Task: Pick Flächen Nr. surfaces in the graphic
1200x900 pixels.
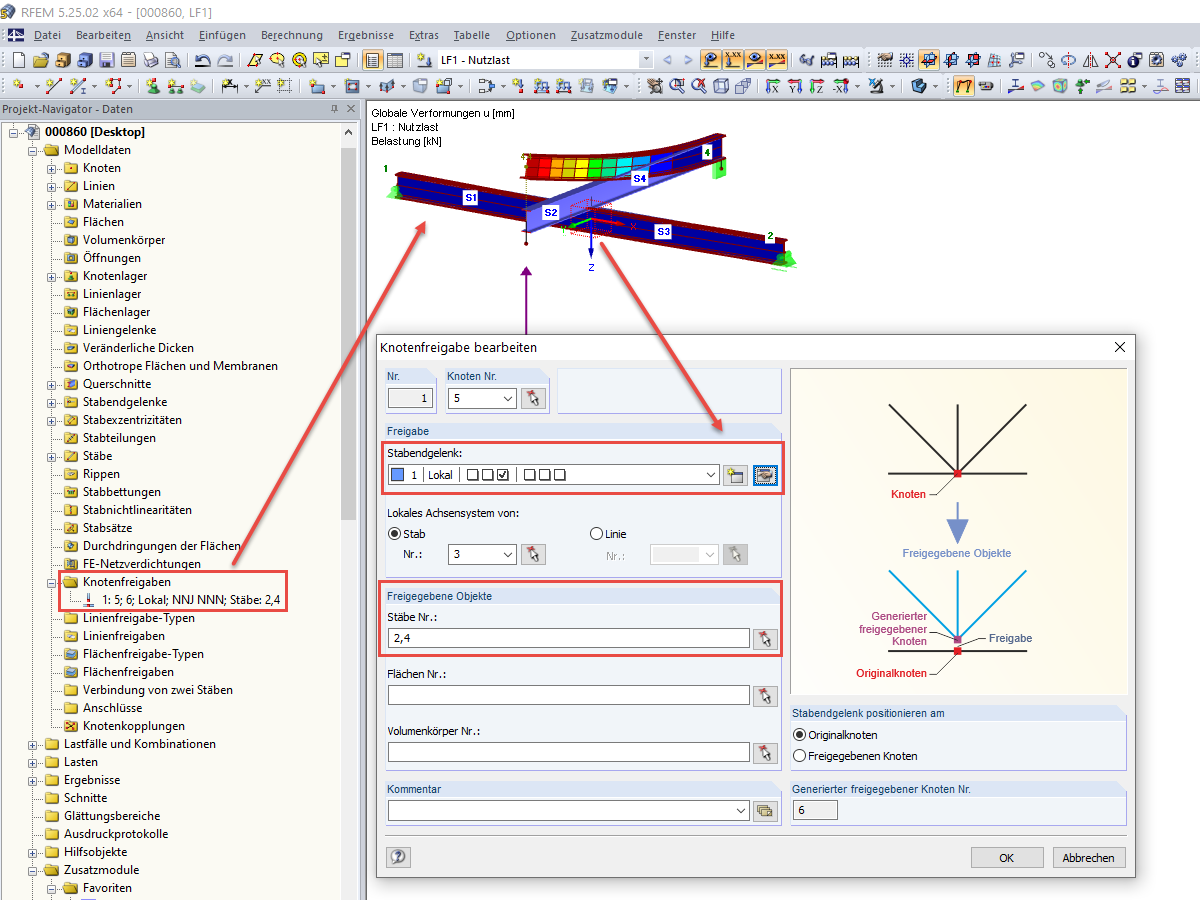Action: [766, 695]
